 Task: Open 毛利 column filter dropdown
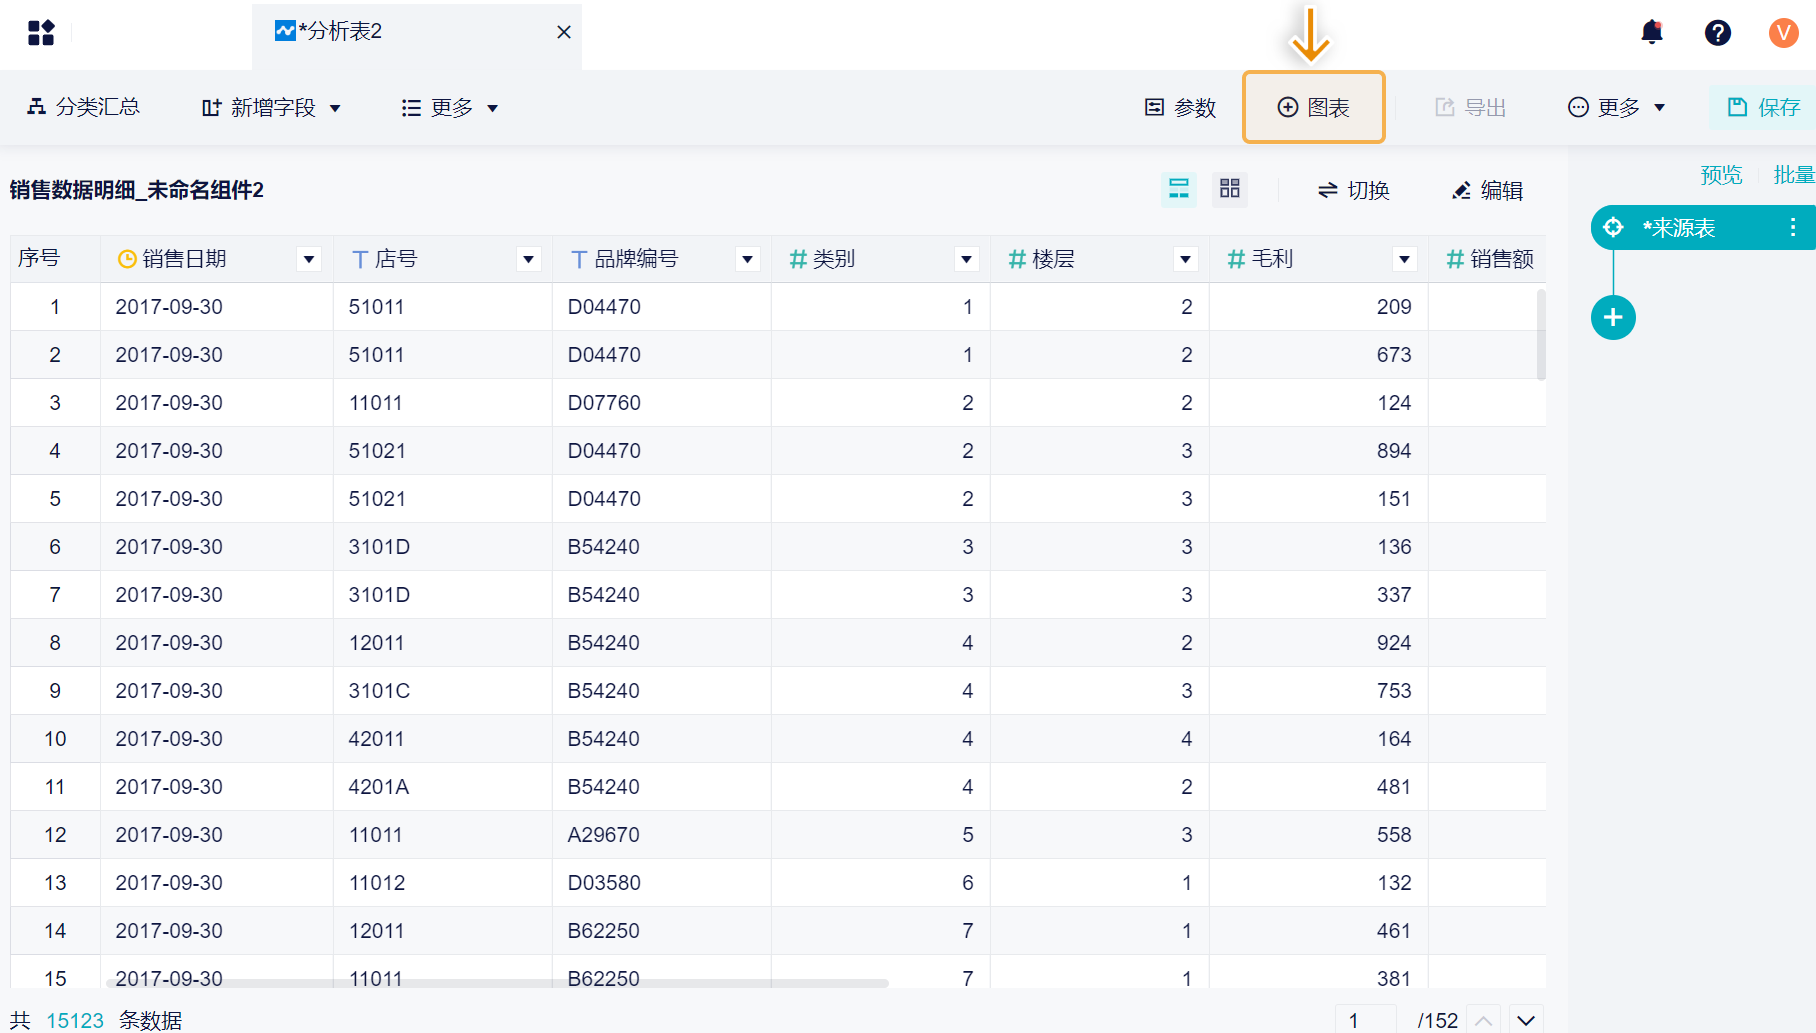pos(1404,259)
